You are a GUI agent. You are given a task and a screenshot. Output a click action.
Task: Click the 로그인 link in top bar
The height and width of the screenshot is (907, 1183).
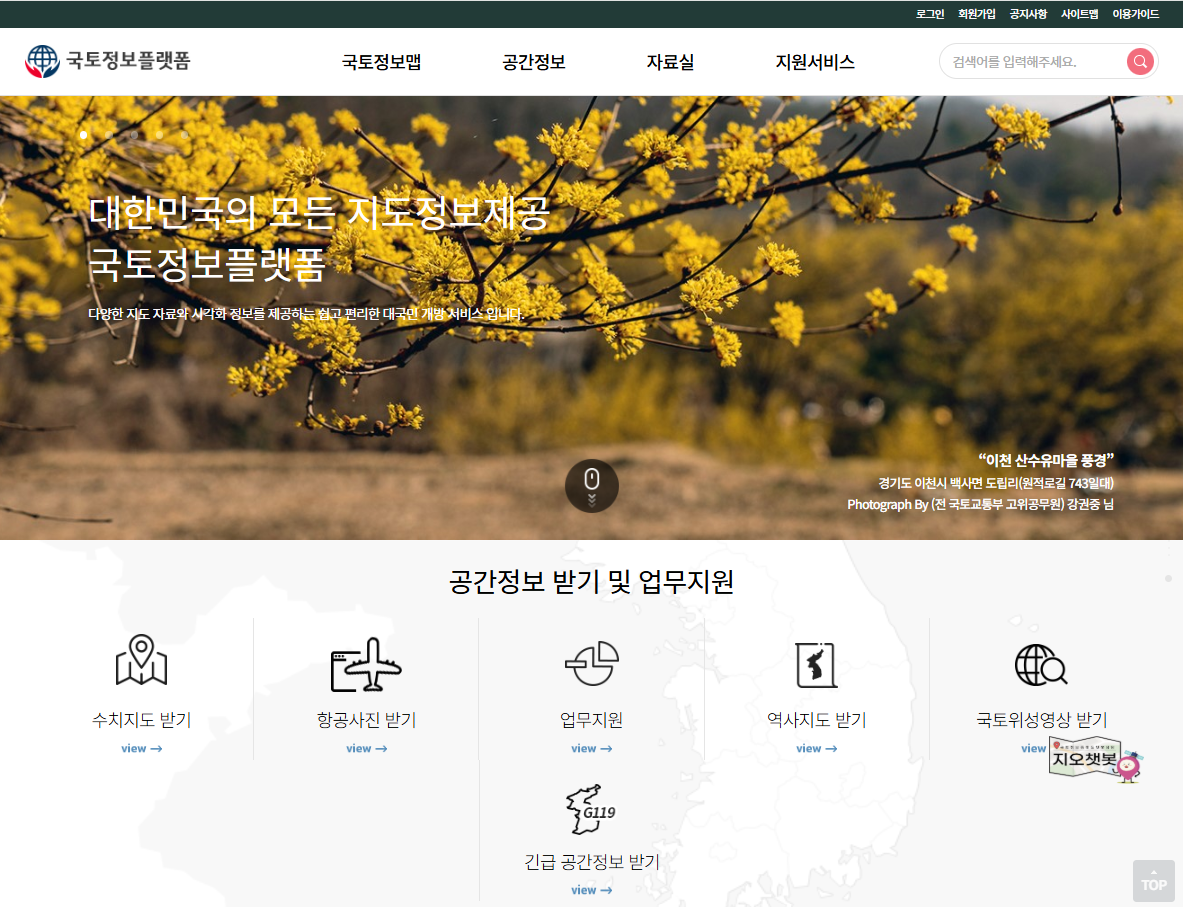(930, 14)
